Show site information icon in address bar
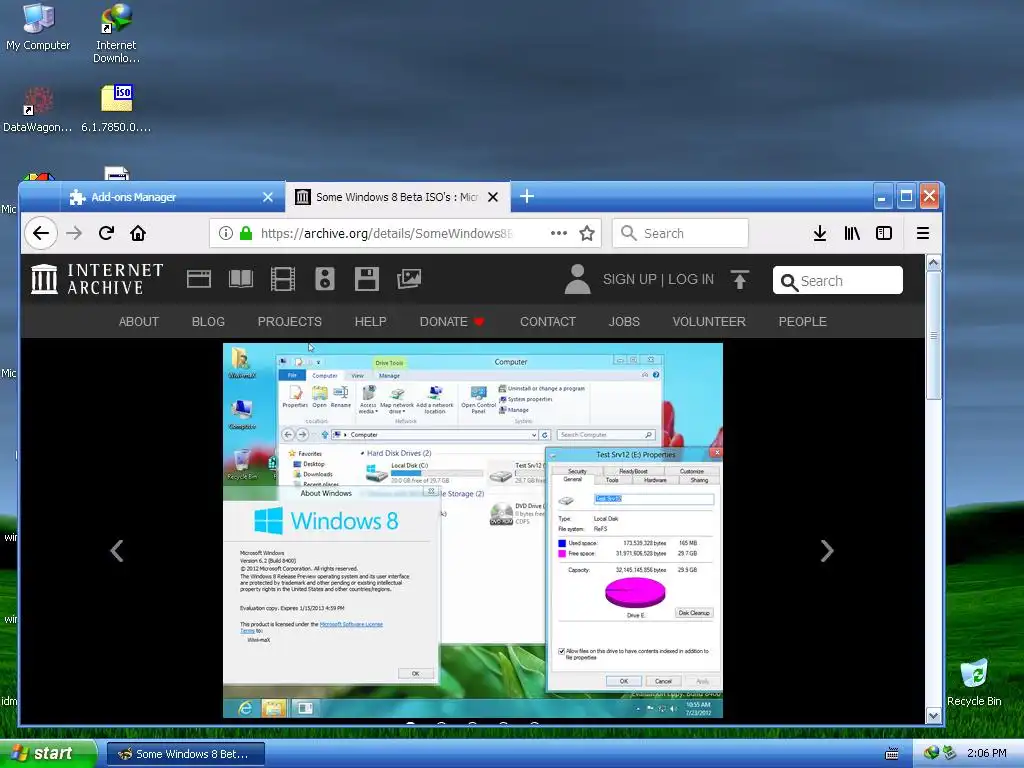1024x768 pixels. coord(226,233)
